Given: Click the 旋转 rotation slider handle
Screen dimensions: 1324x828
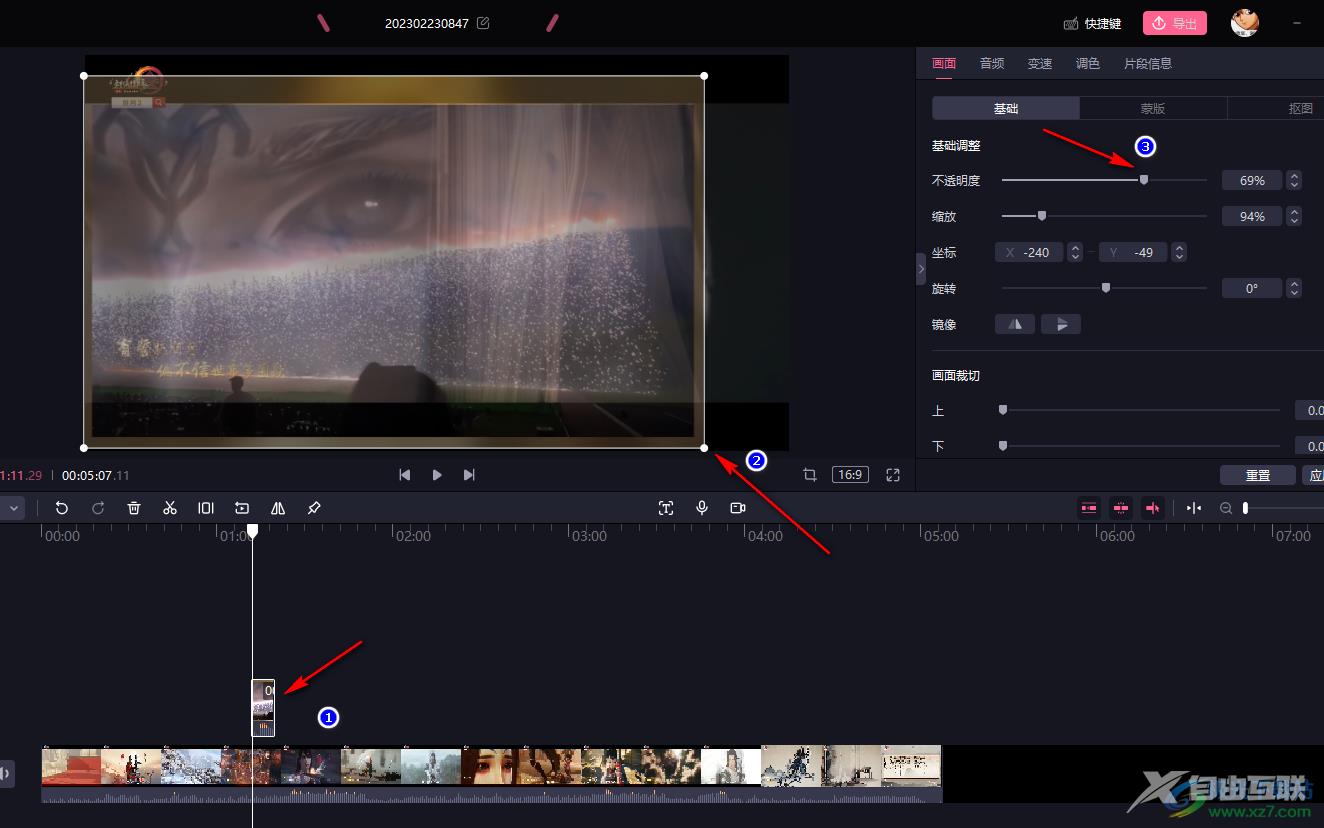Looking at the screenshot, I should [1106, 288].
